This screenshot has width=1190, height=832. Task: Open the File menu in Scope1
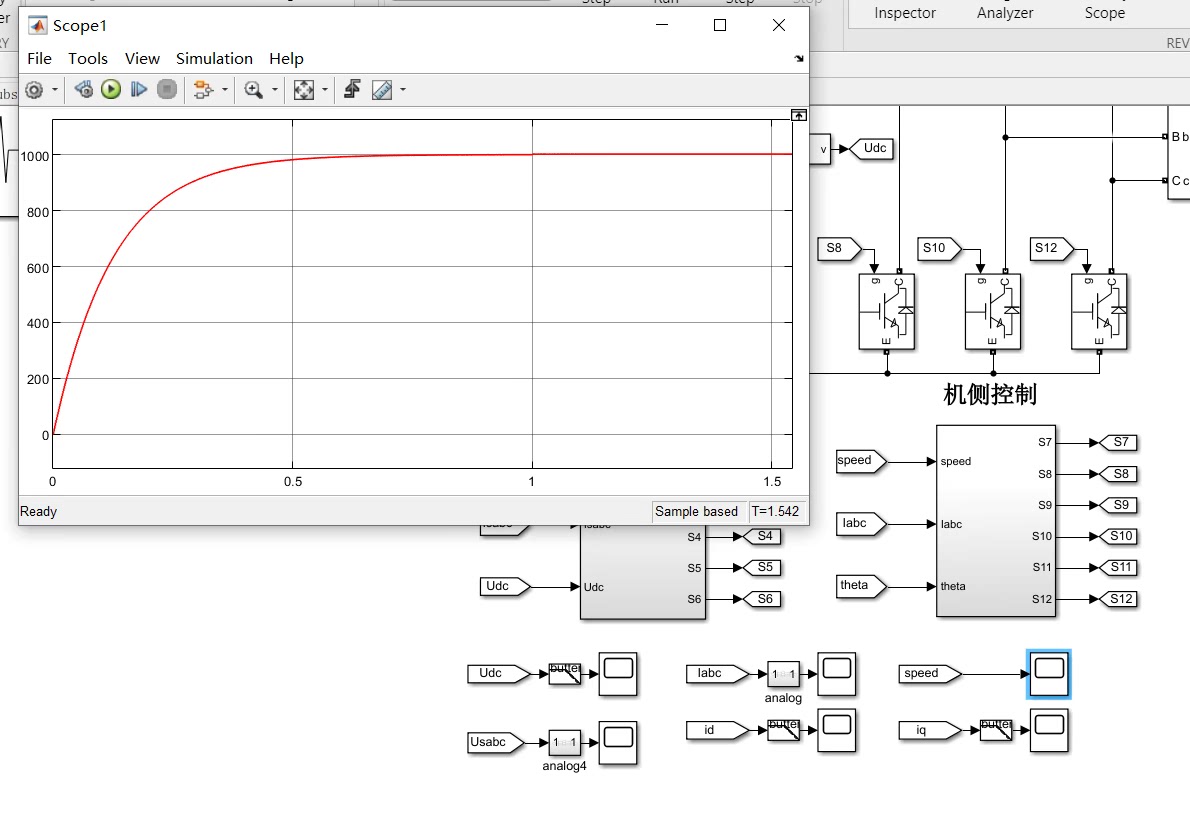pyautogui.click(x=39, y=58)
